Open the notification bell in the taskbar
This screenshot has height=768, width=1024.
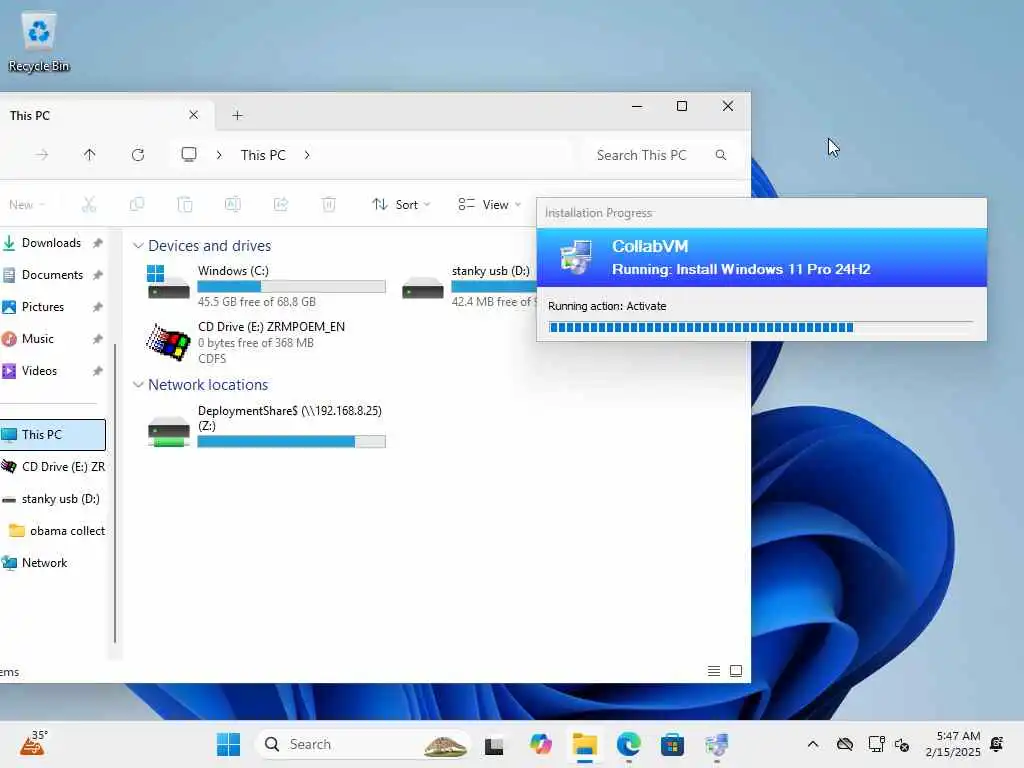(997, 744)
